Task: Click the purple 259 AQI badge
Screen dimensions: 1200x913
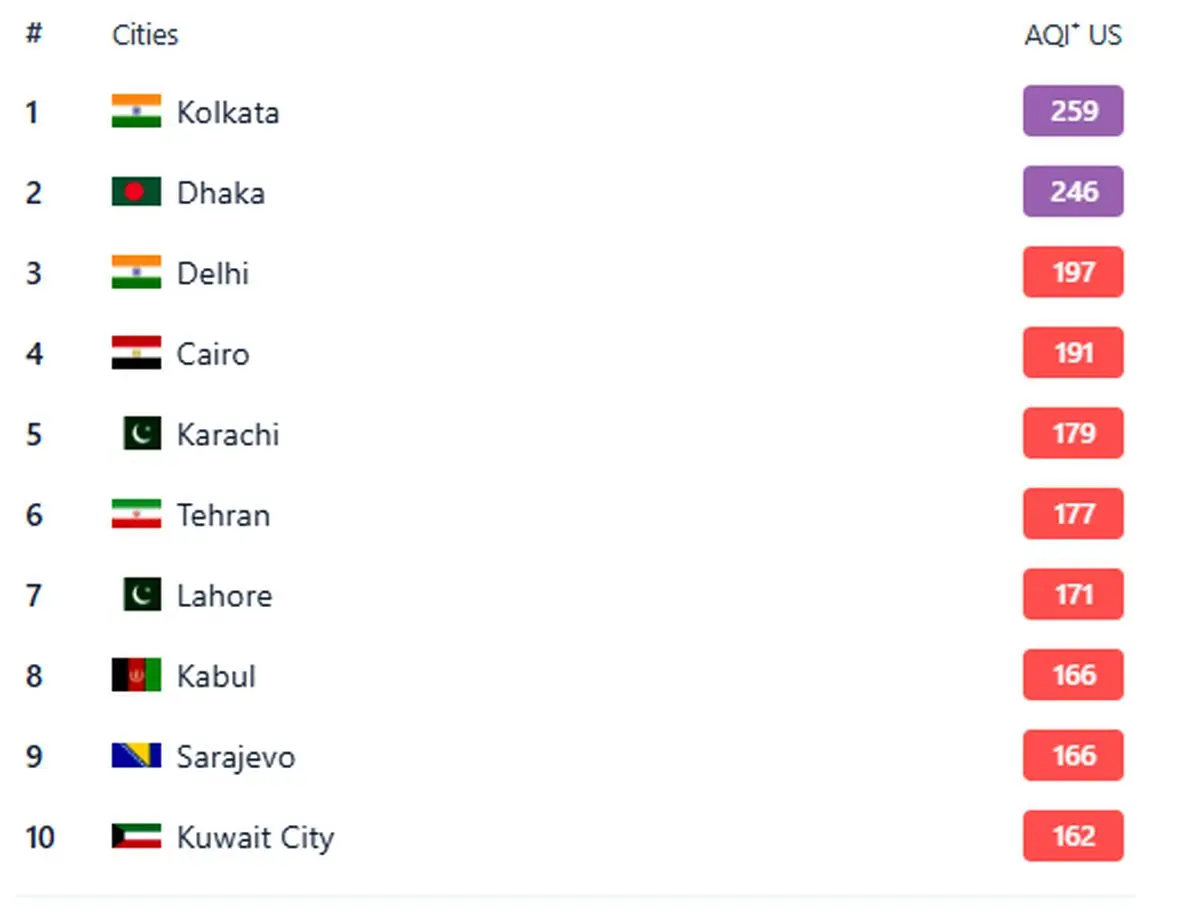Action: 1073,111
